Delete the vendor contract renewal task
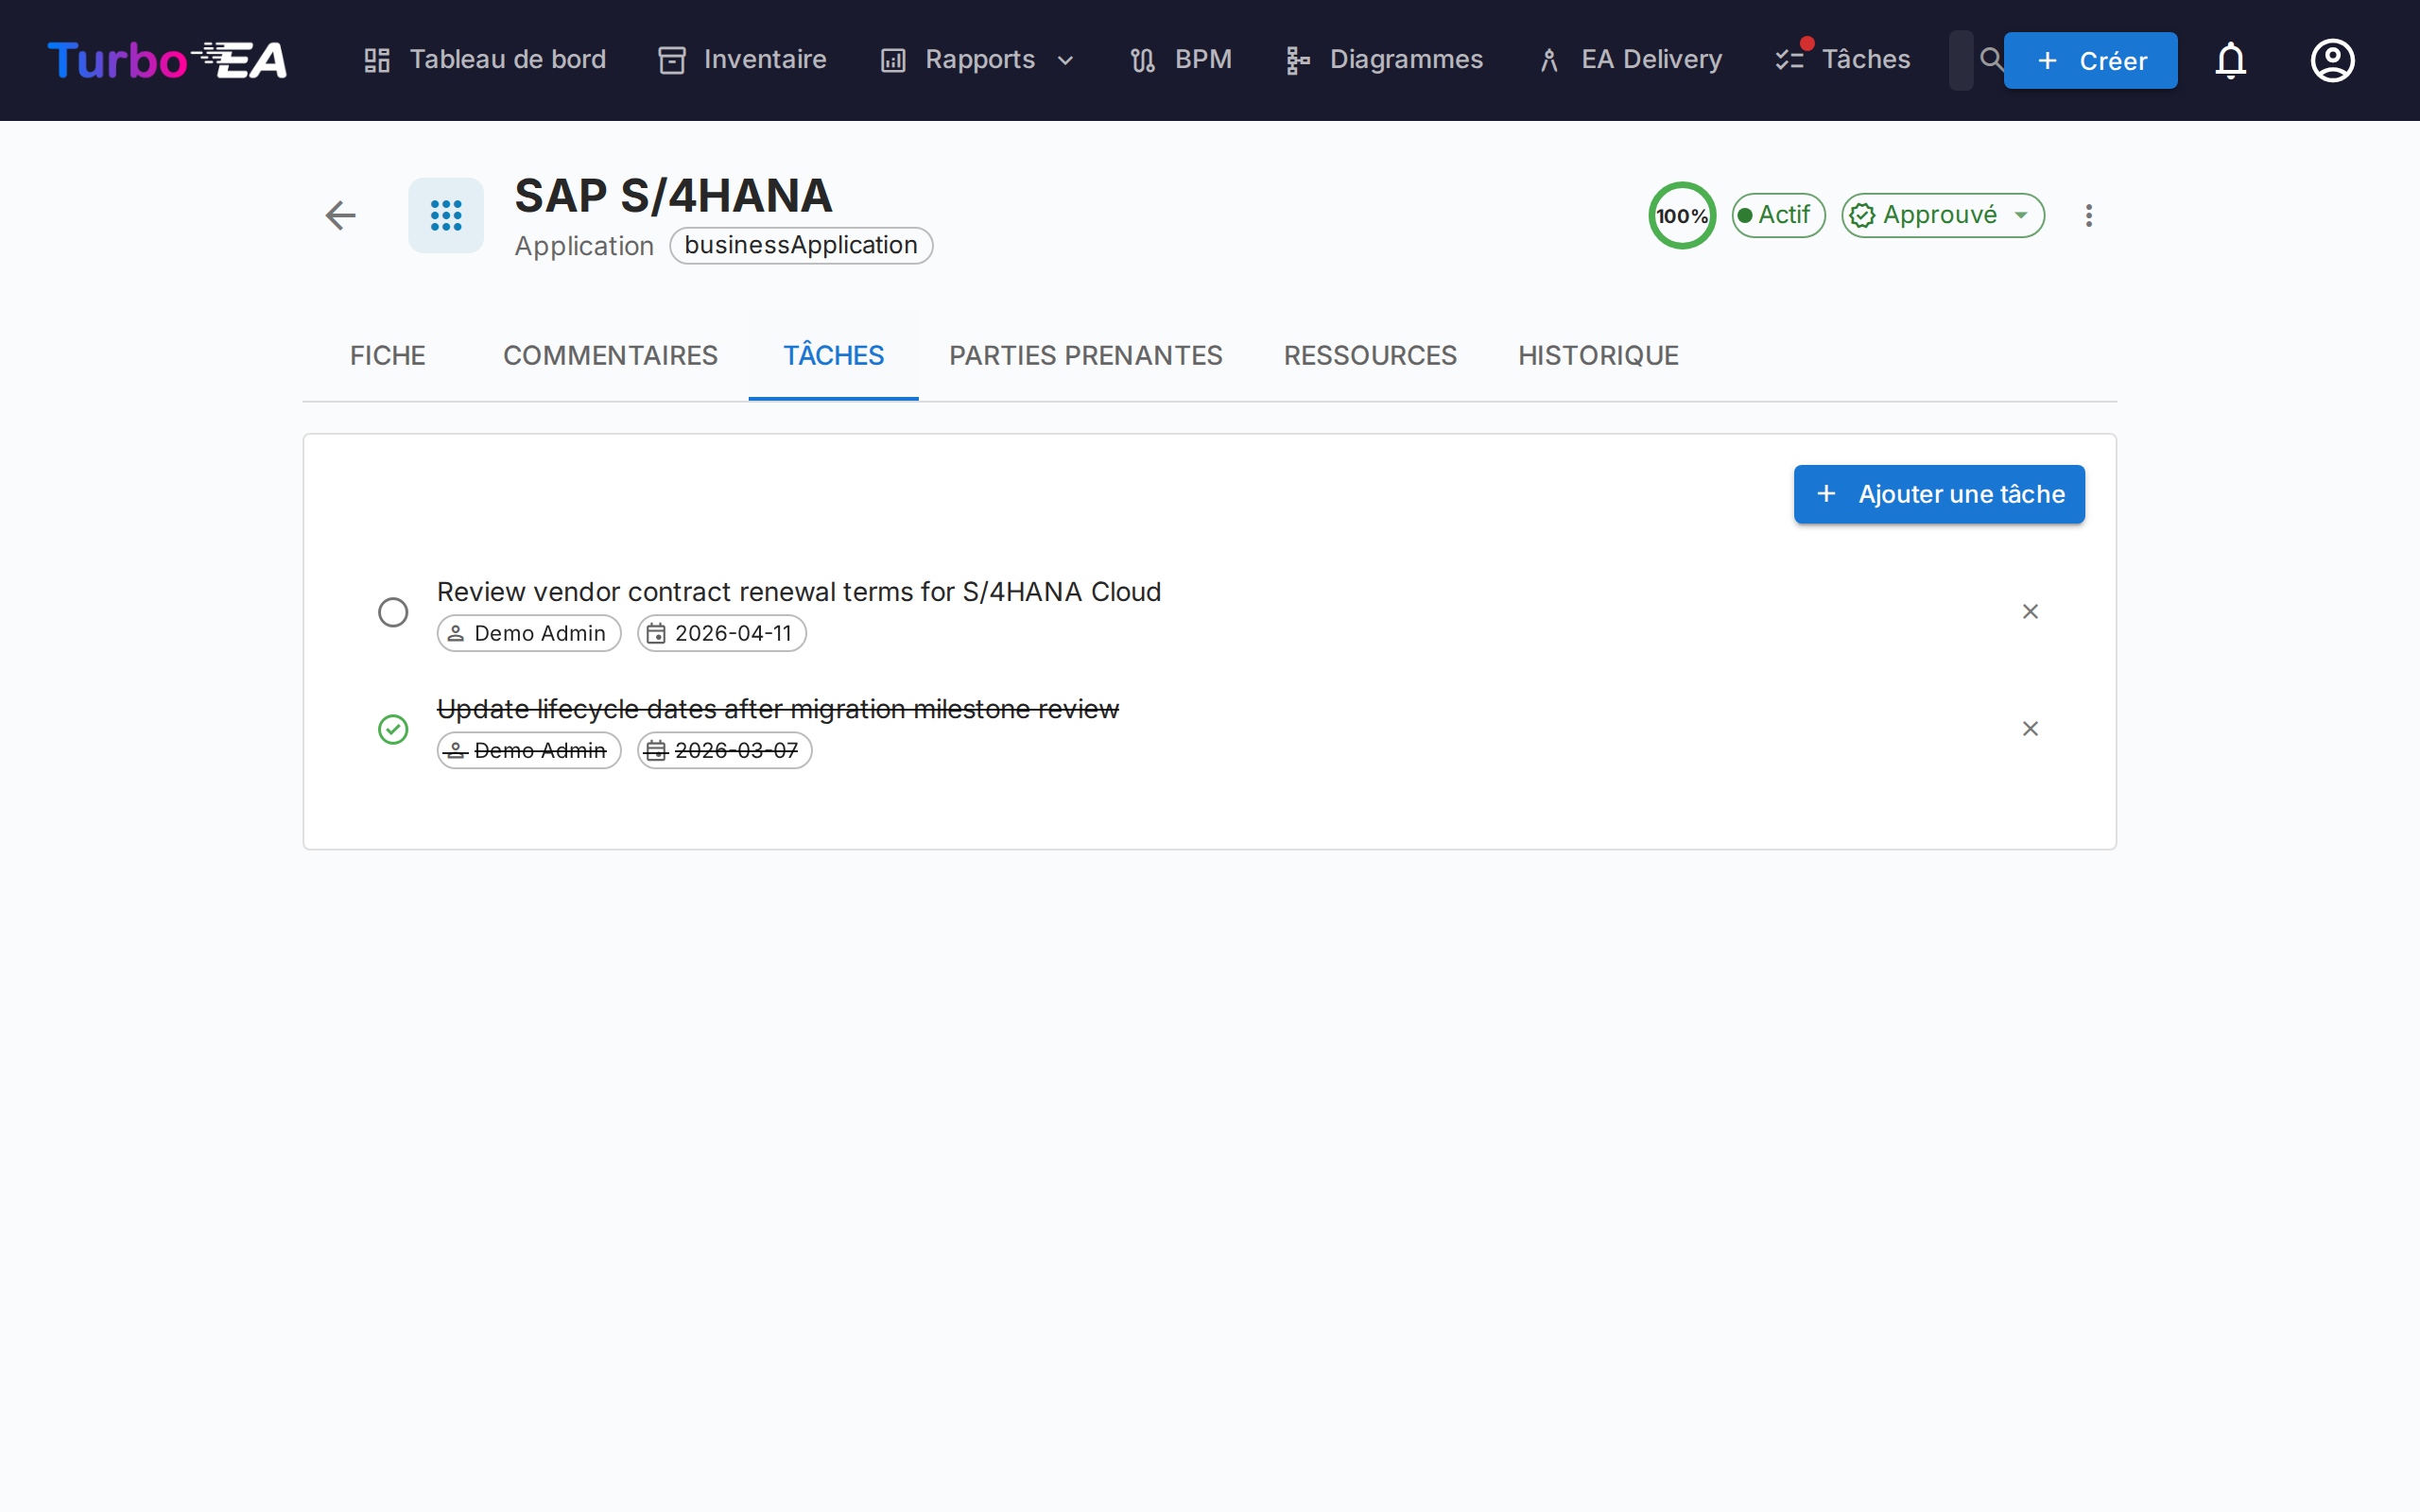 click(x=2030, y=611)
